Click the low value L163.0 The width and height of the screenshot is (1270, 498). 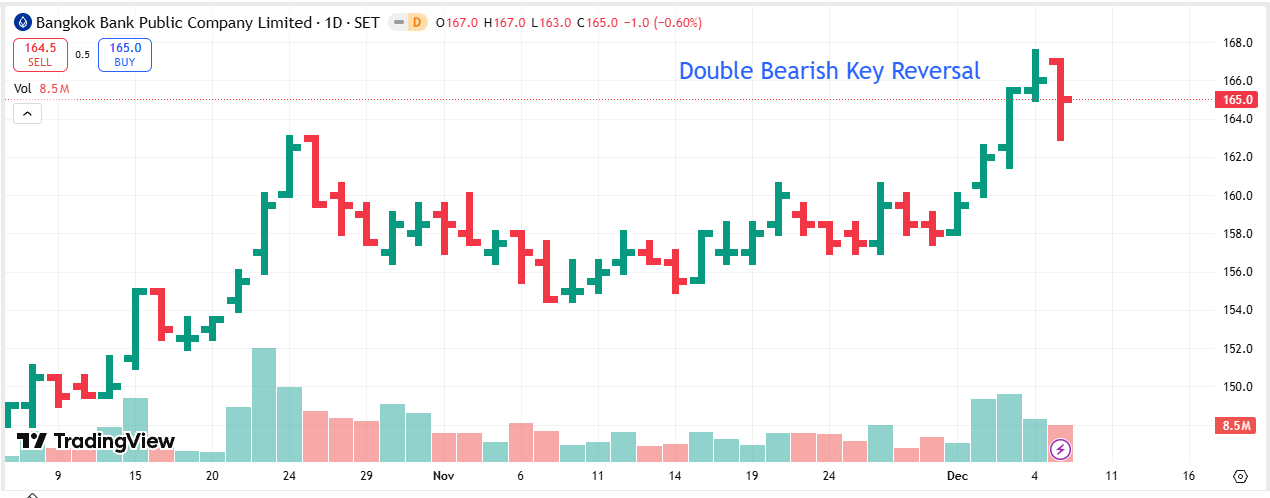(551, 22)
